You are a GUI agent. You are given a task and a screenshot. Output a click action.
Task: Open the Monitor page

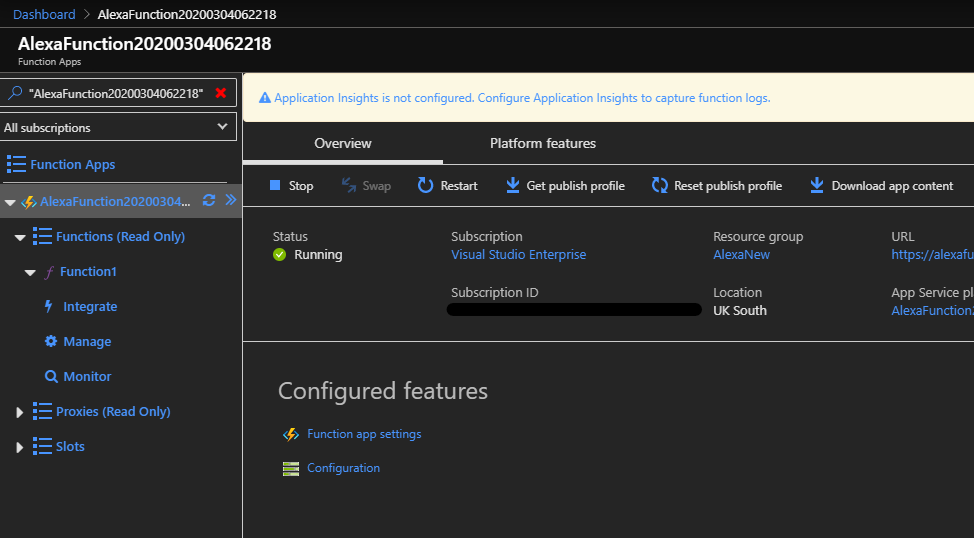pyautogui.click(x=88, y=376)
